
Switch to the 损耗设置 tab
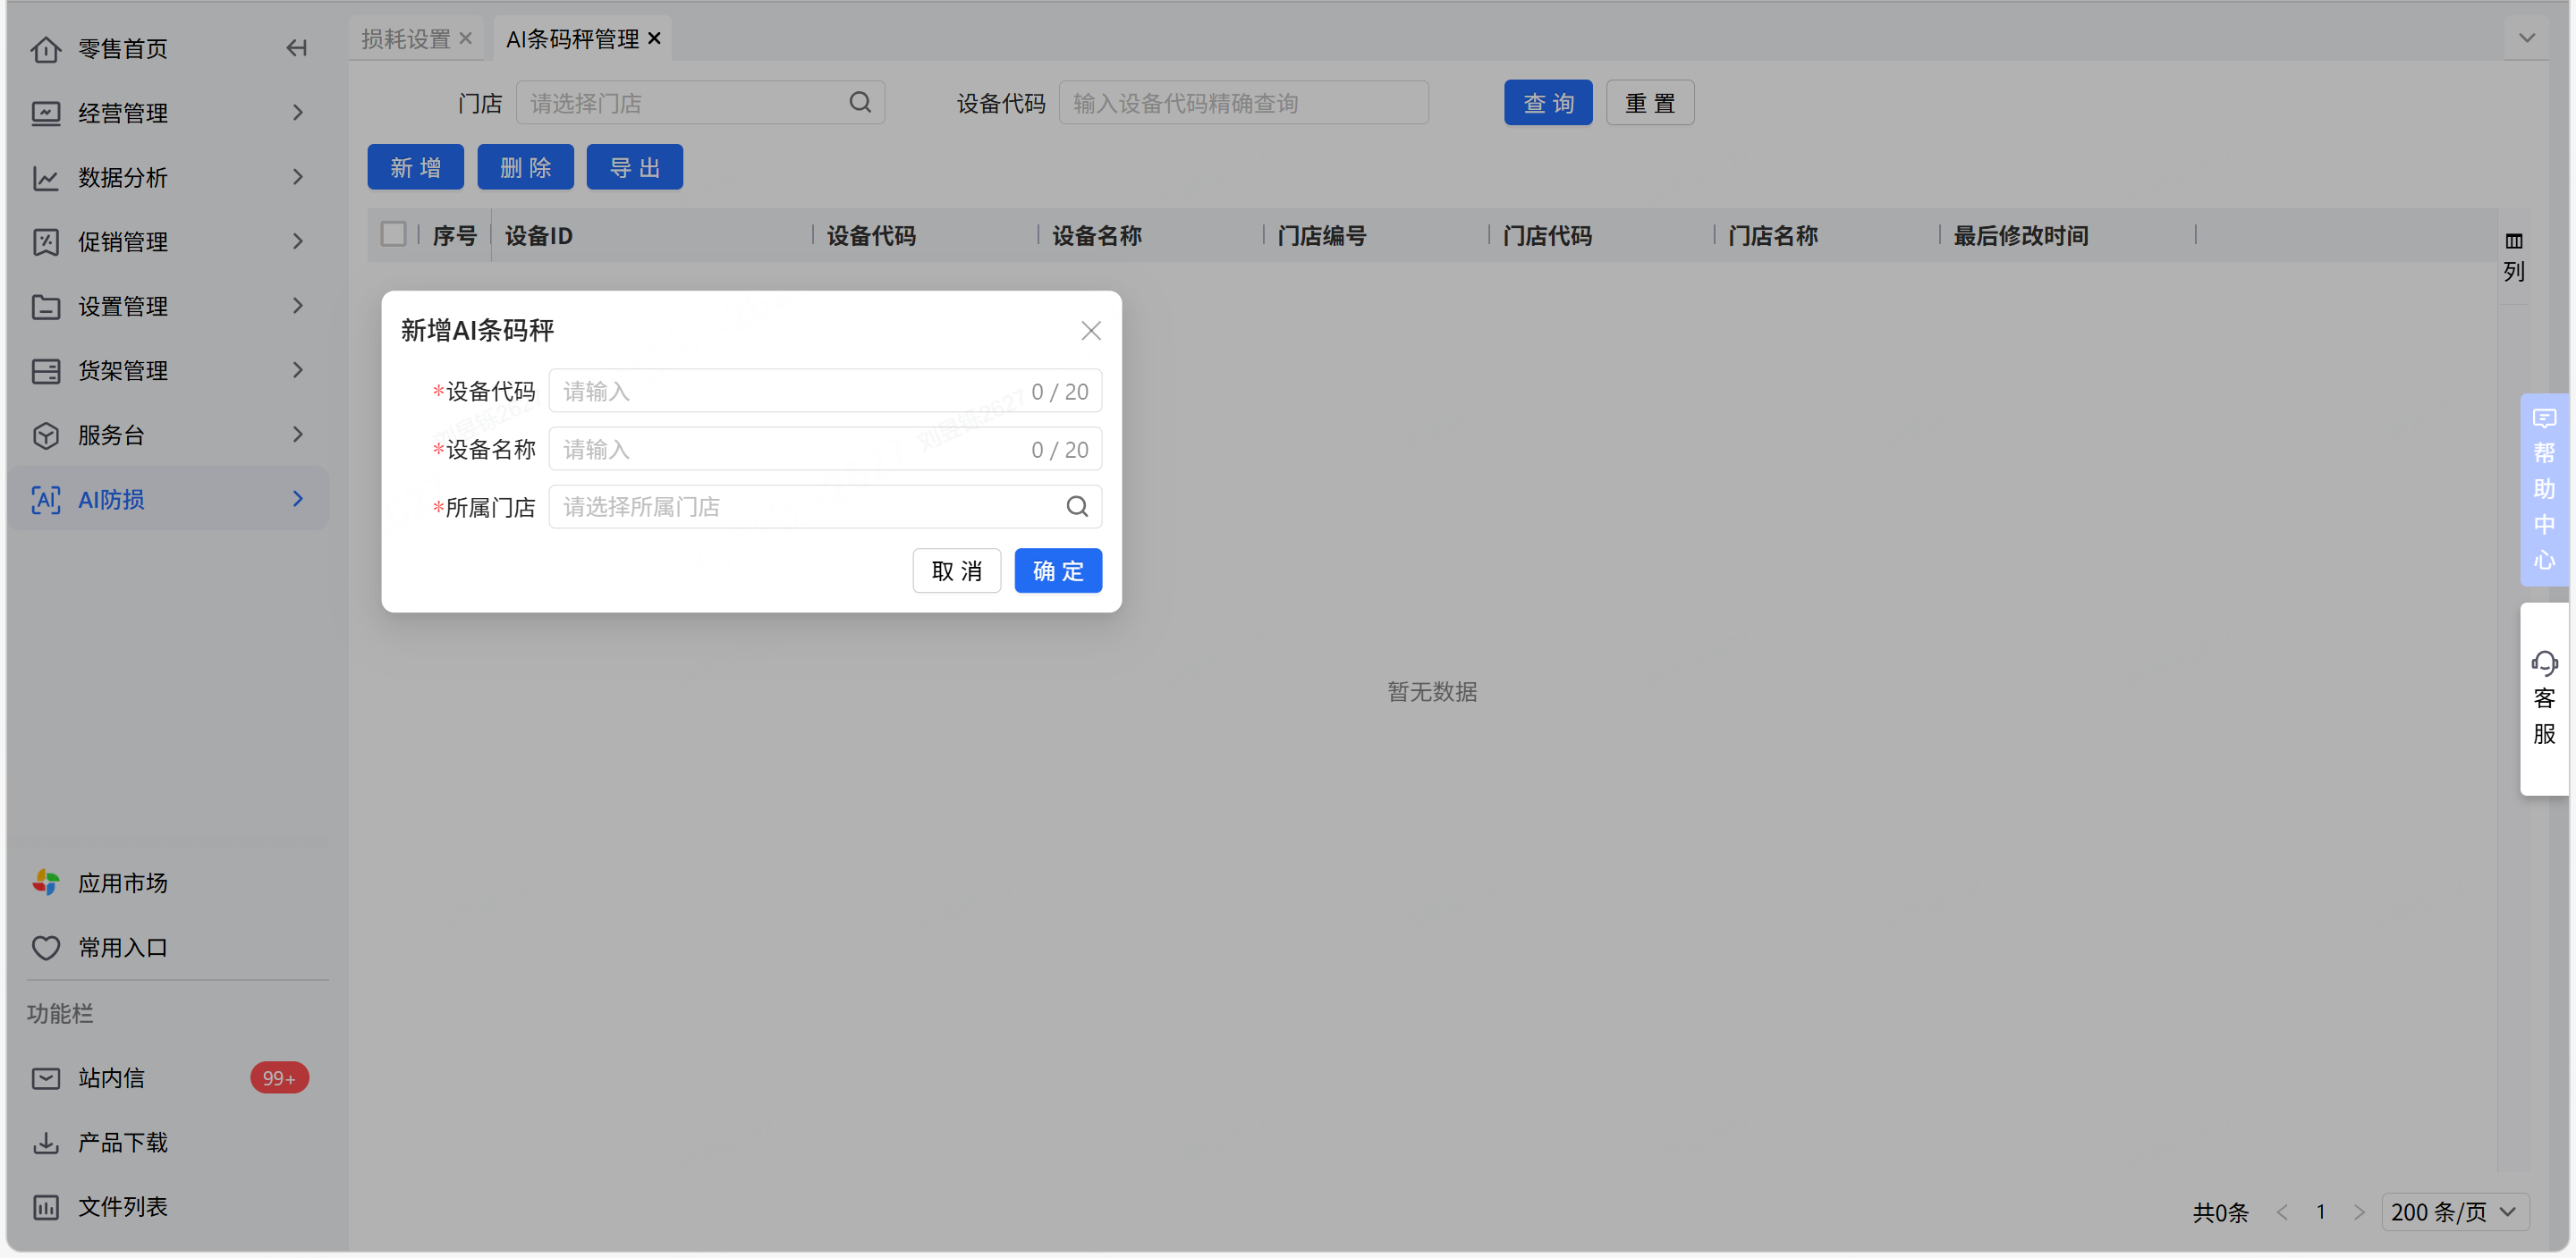[406, 39]
